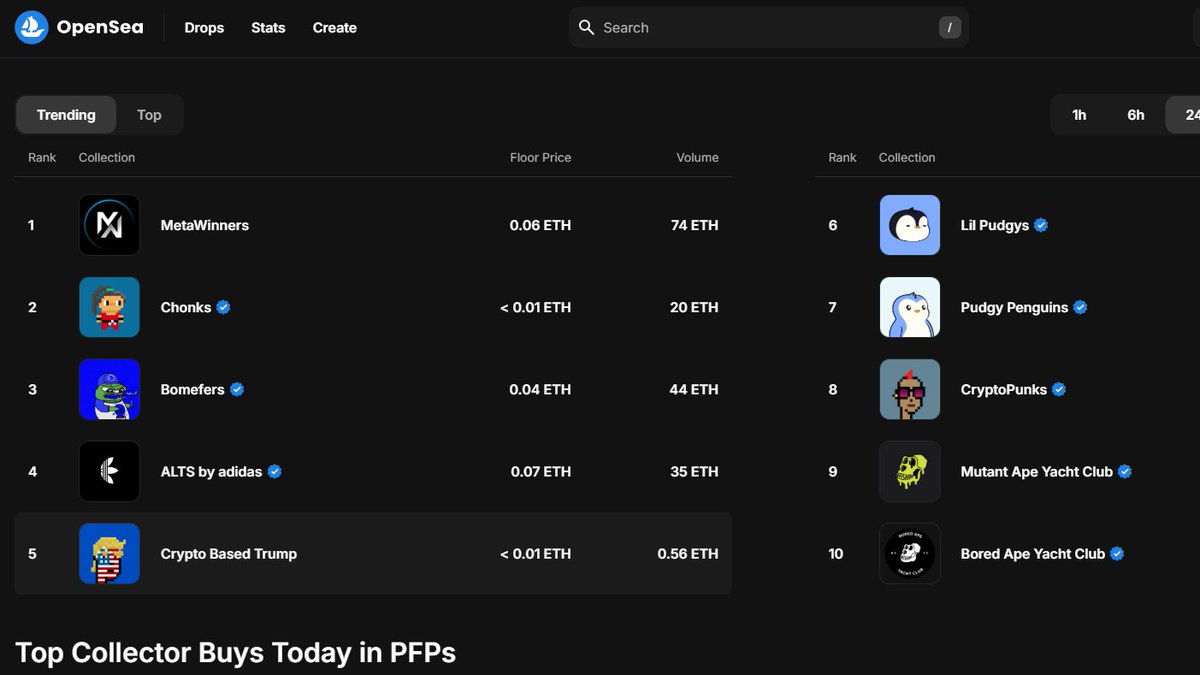The height and width of the screenshot is (675, 1200).
Task: Open the MetaWinners collection name
Action: tap(205, 225)
